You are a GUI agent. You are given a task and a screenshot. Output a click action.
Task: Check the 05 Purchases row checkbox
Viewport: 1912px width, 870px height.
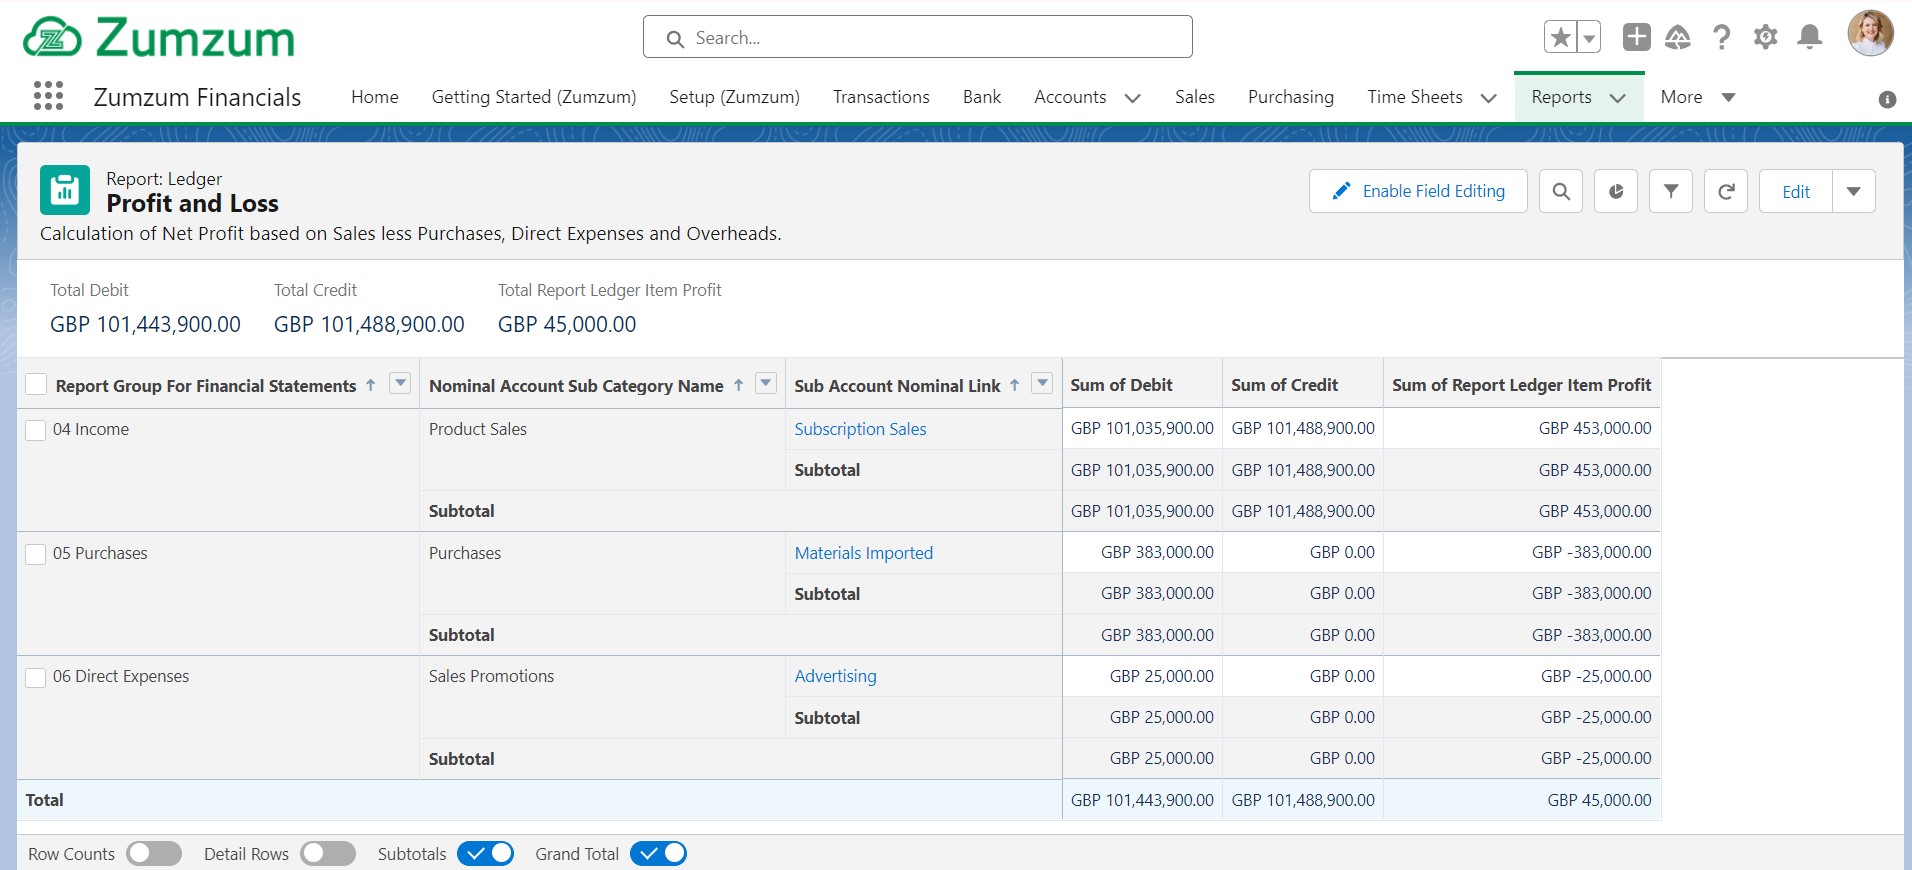pos(36,554)
